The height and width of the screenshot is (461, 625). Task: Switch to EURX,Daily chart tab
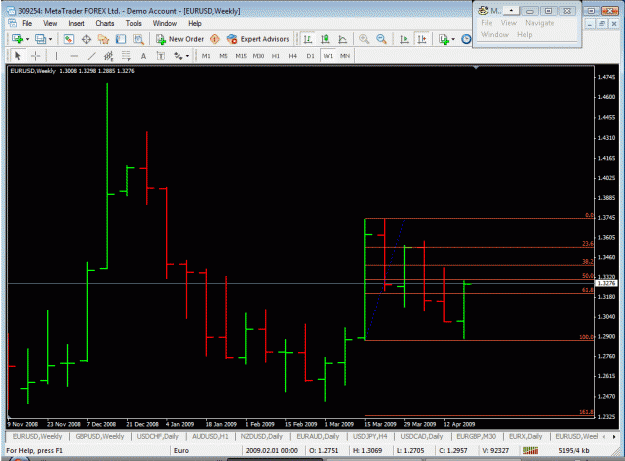(x=525, y=437)
